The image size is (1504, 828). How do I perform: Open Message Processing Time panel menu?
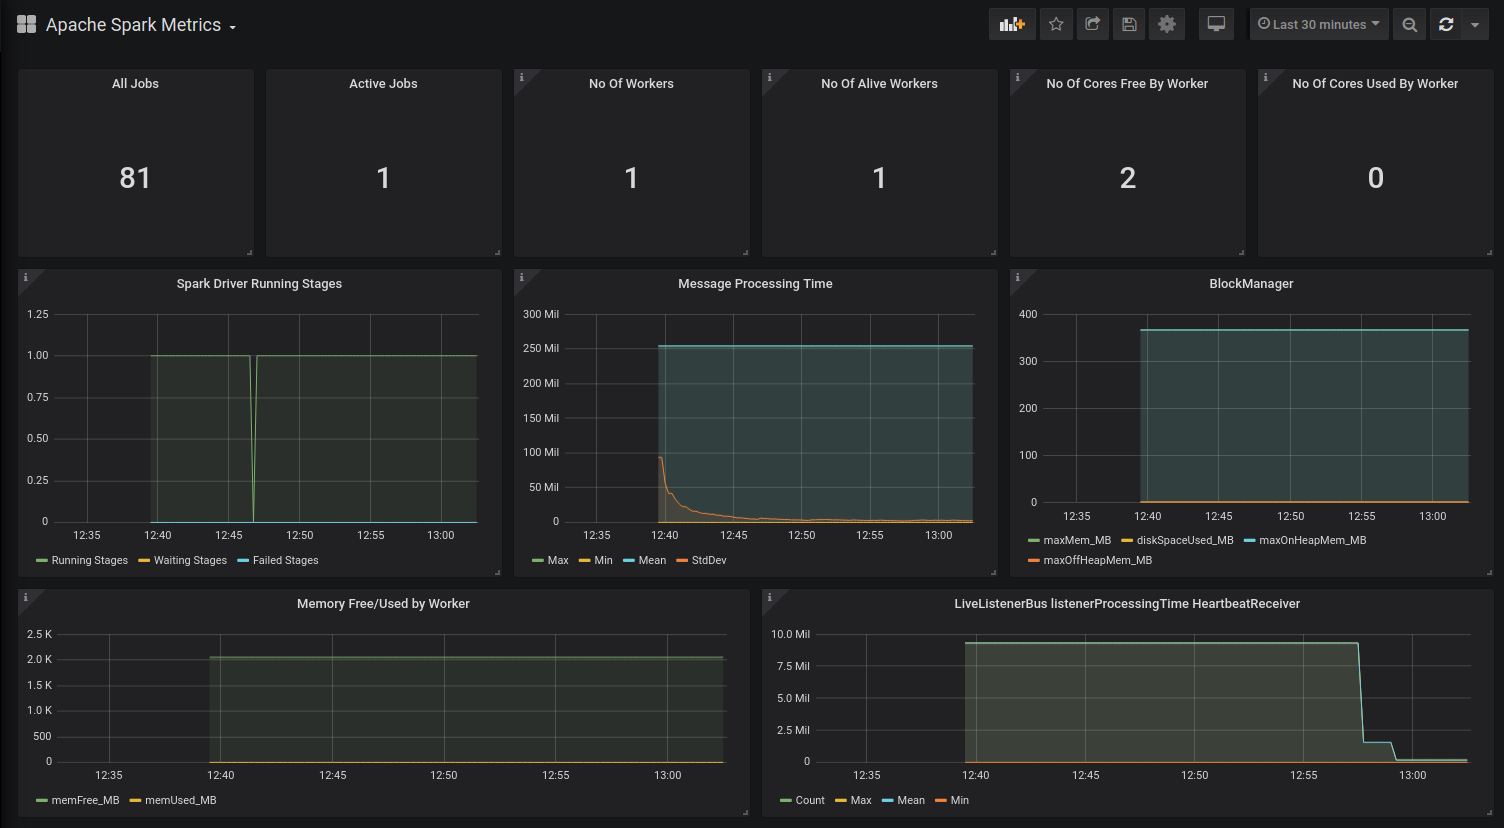point(755,284)
